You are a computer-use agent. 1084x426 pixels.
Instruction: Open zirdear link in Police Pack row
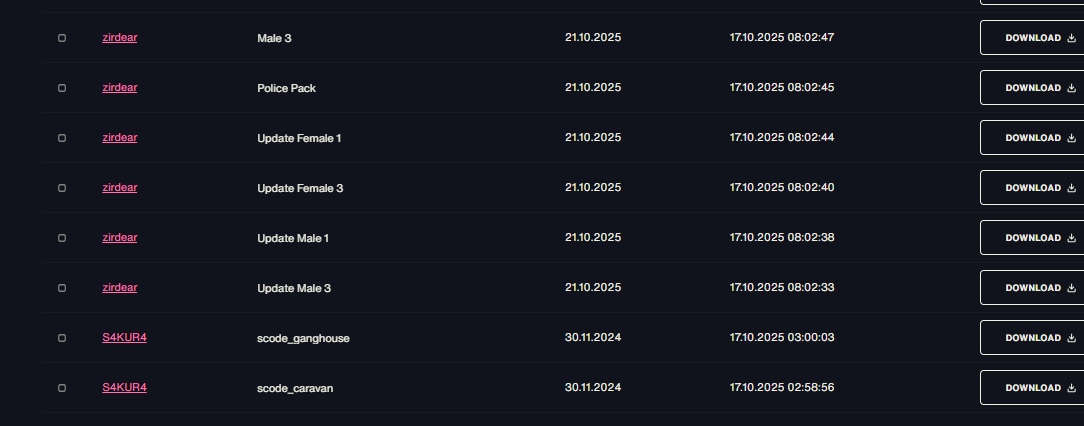(x=120, y=87)
